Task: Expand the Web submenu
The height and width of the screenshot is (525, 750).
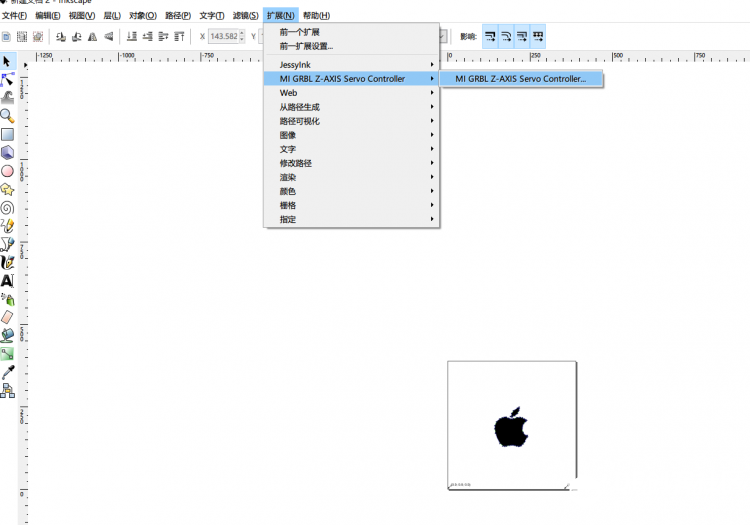Action: pyautogui.click(x=352, y=93)
